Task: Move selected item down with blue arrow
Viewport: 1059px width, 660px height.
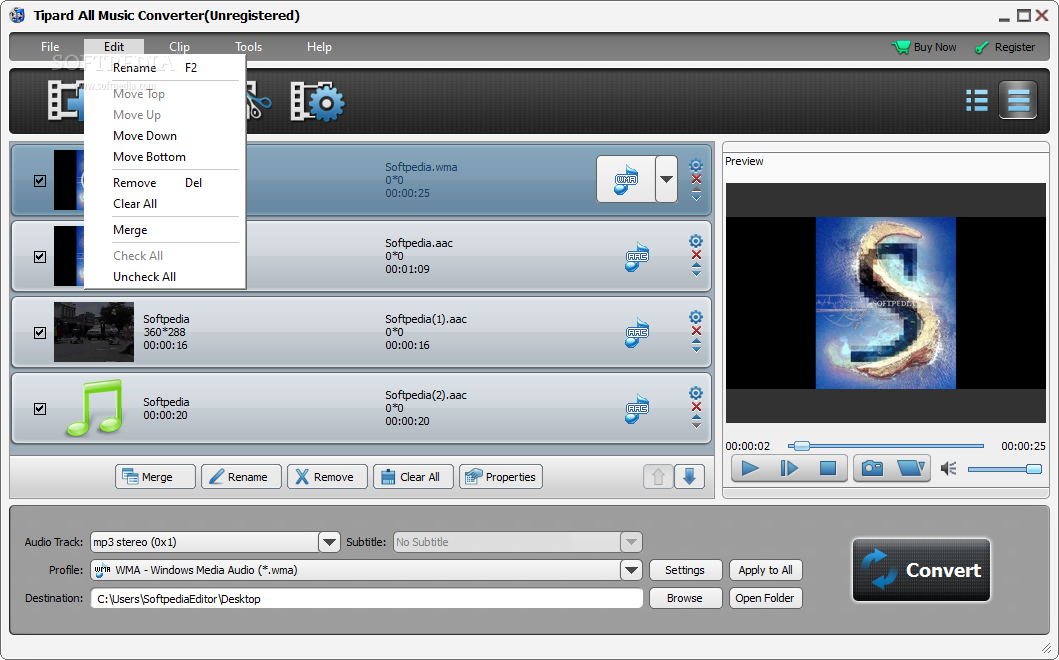Action: [689, 477]
